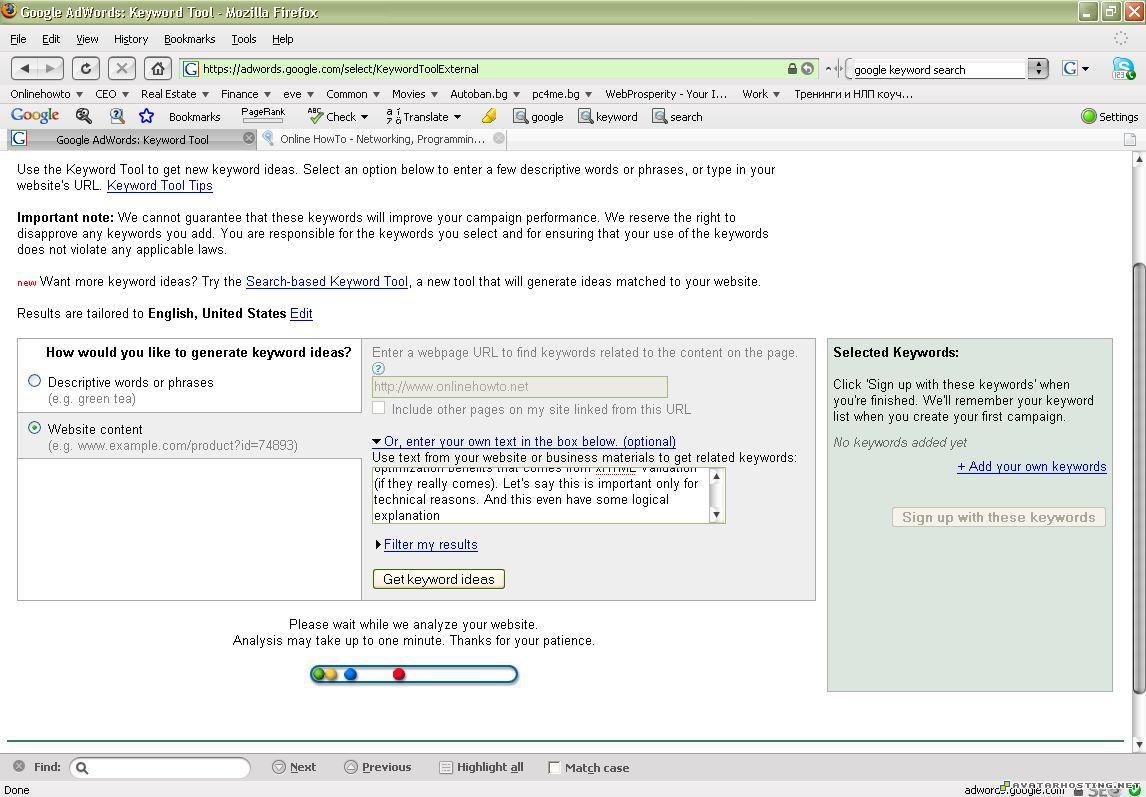Expand 'Filter my results'
Image resolution: width=1146 pixels, height=797 pixels.
pos(430,544)
